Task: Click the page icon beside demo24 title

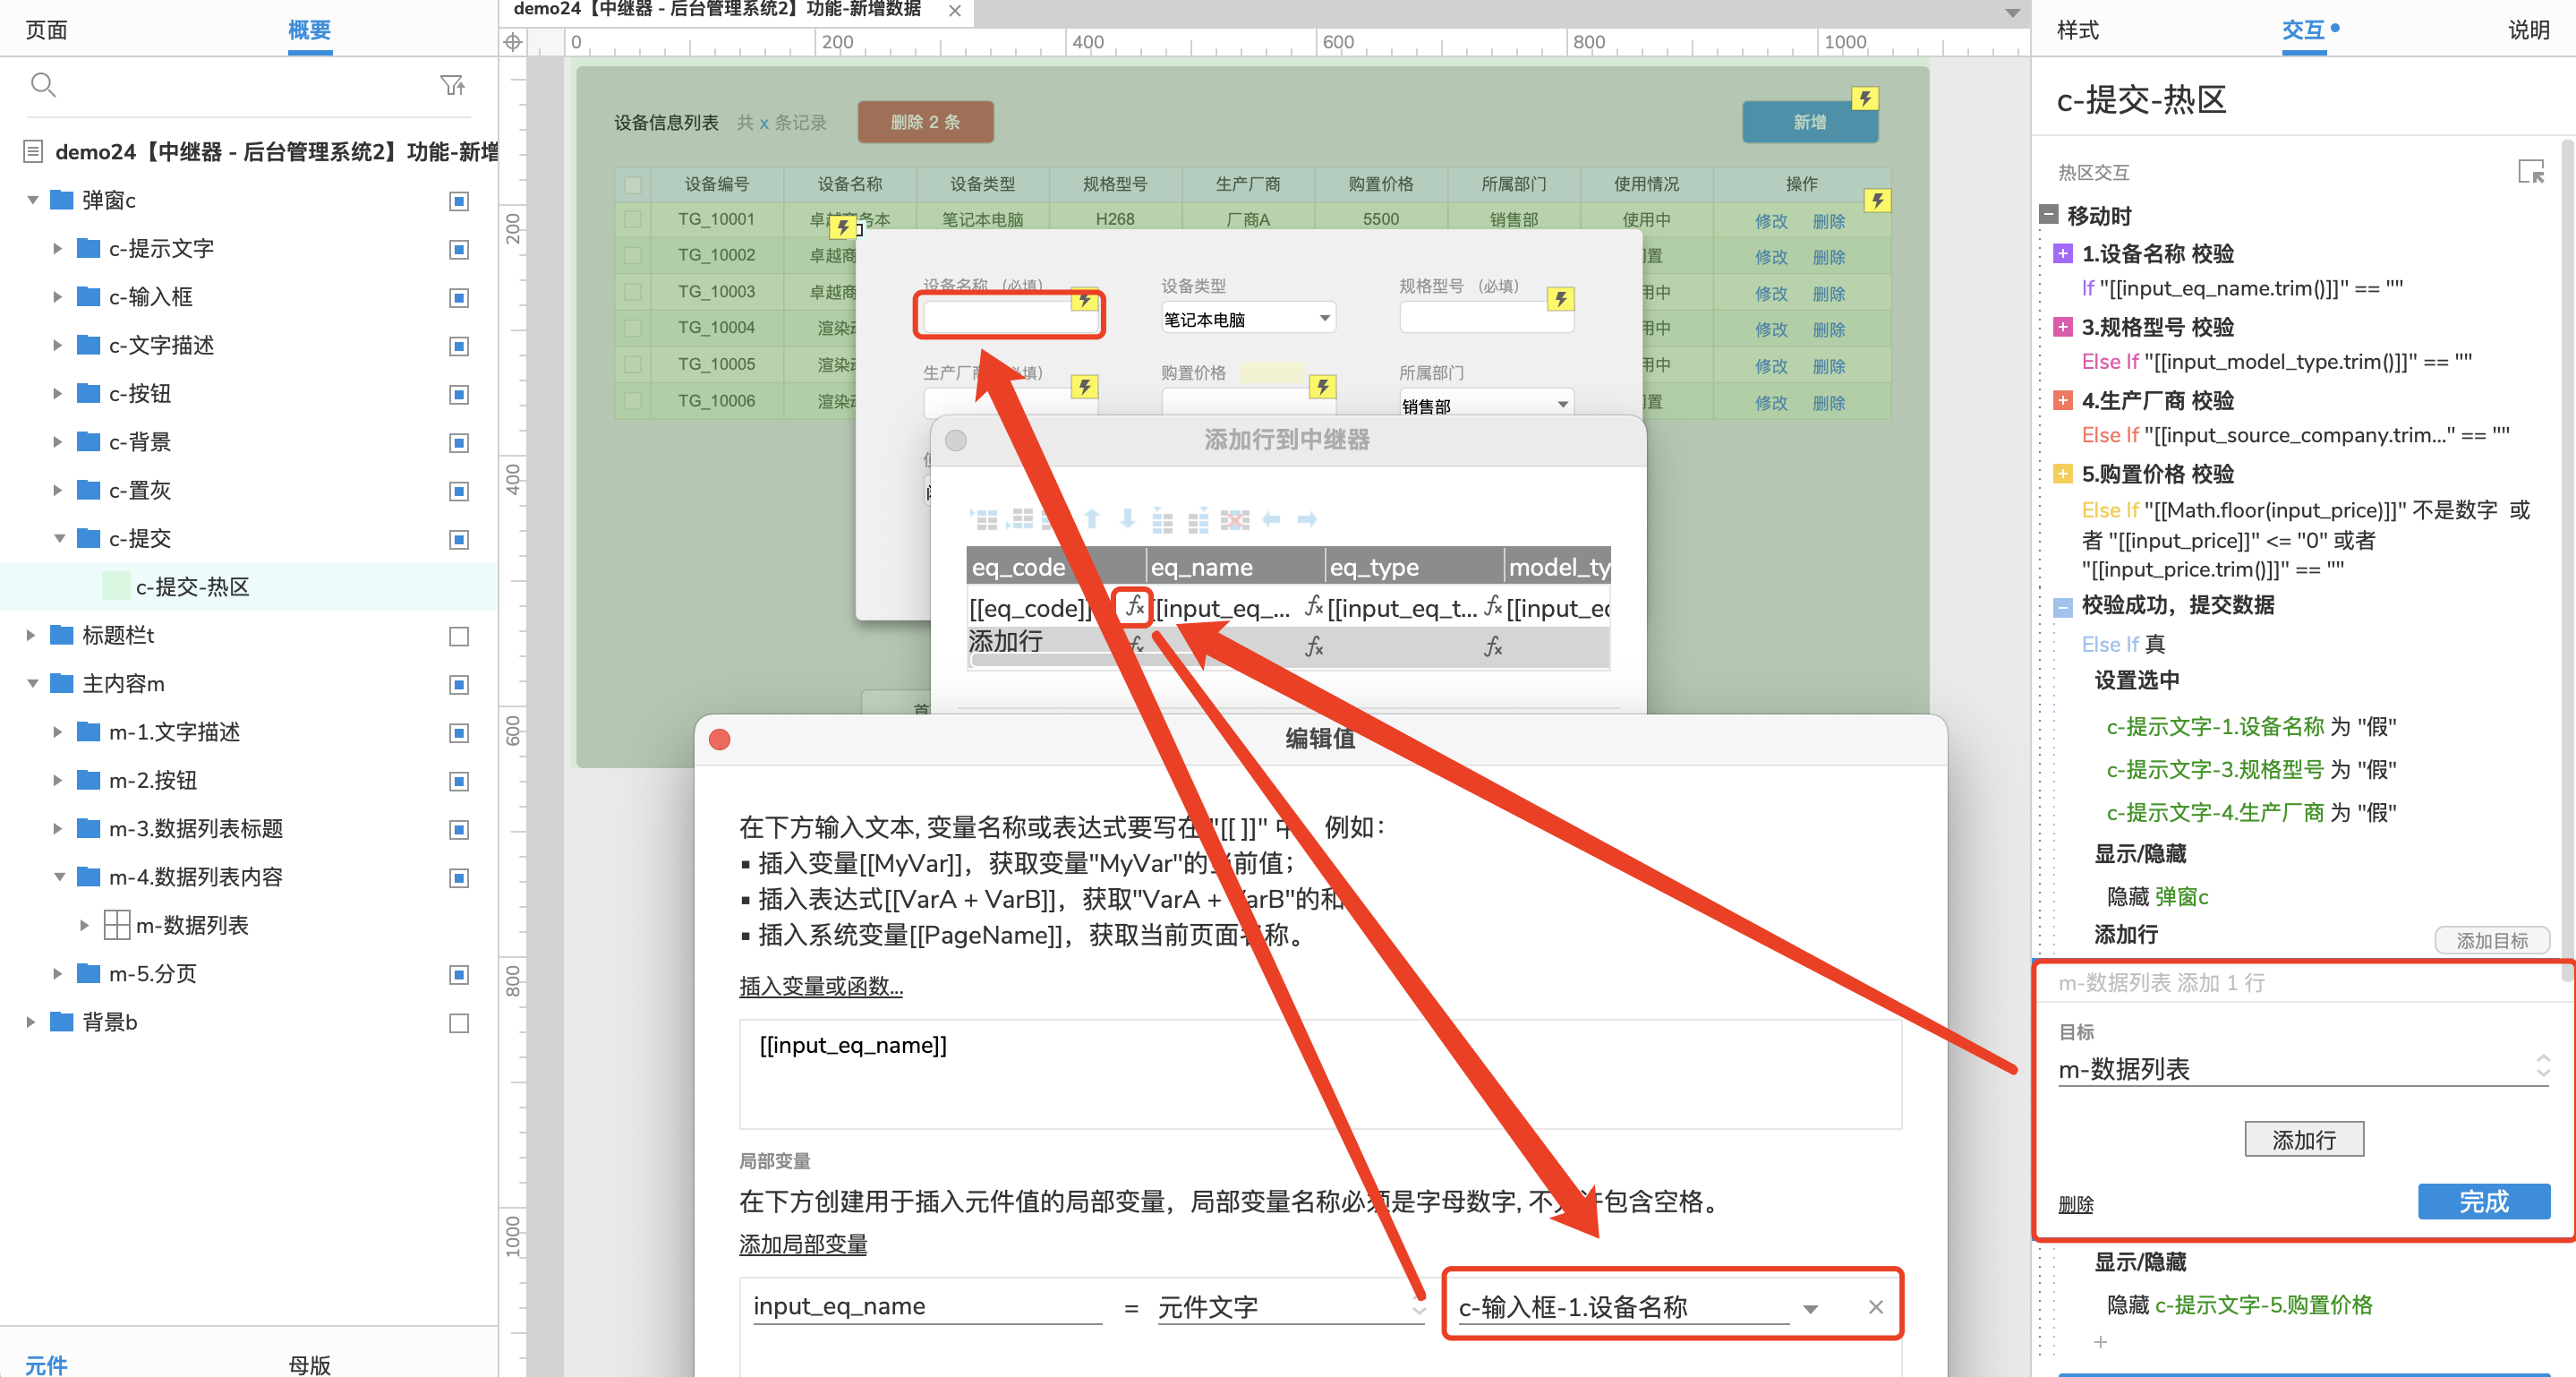Action: [32, 152]
